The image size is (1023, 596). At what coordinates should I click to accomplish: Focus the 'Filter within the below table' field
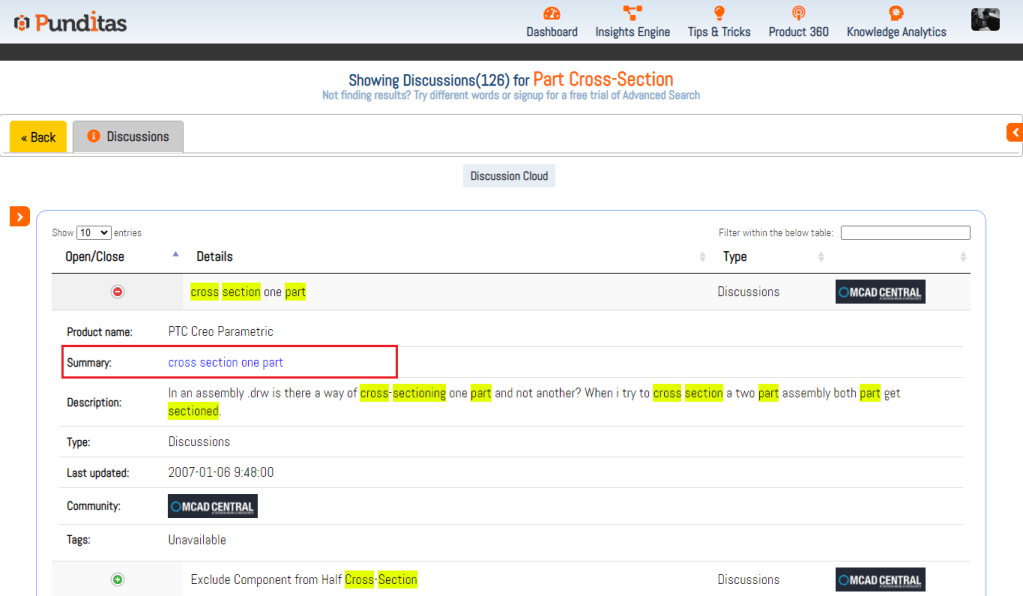[906, 233]
